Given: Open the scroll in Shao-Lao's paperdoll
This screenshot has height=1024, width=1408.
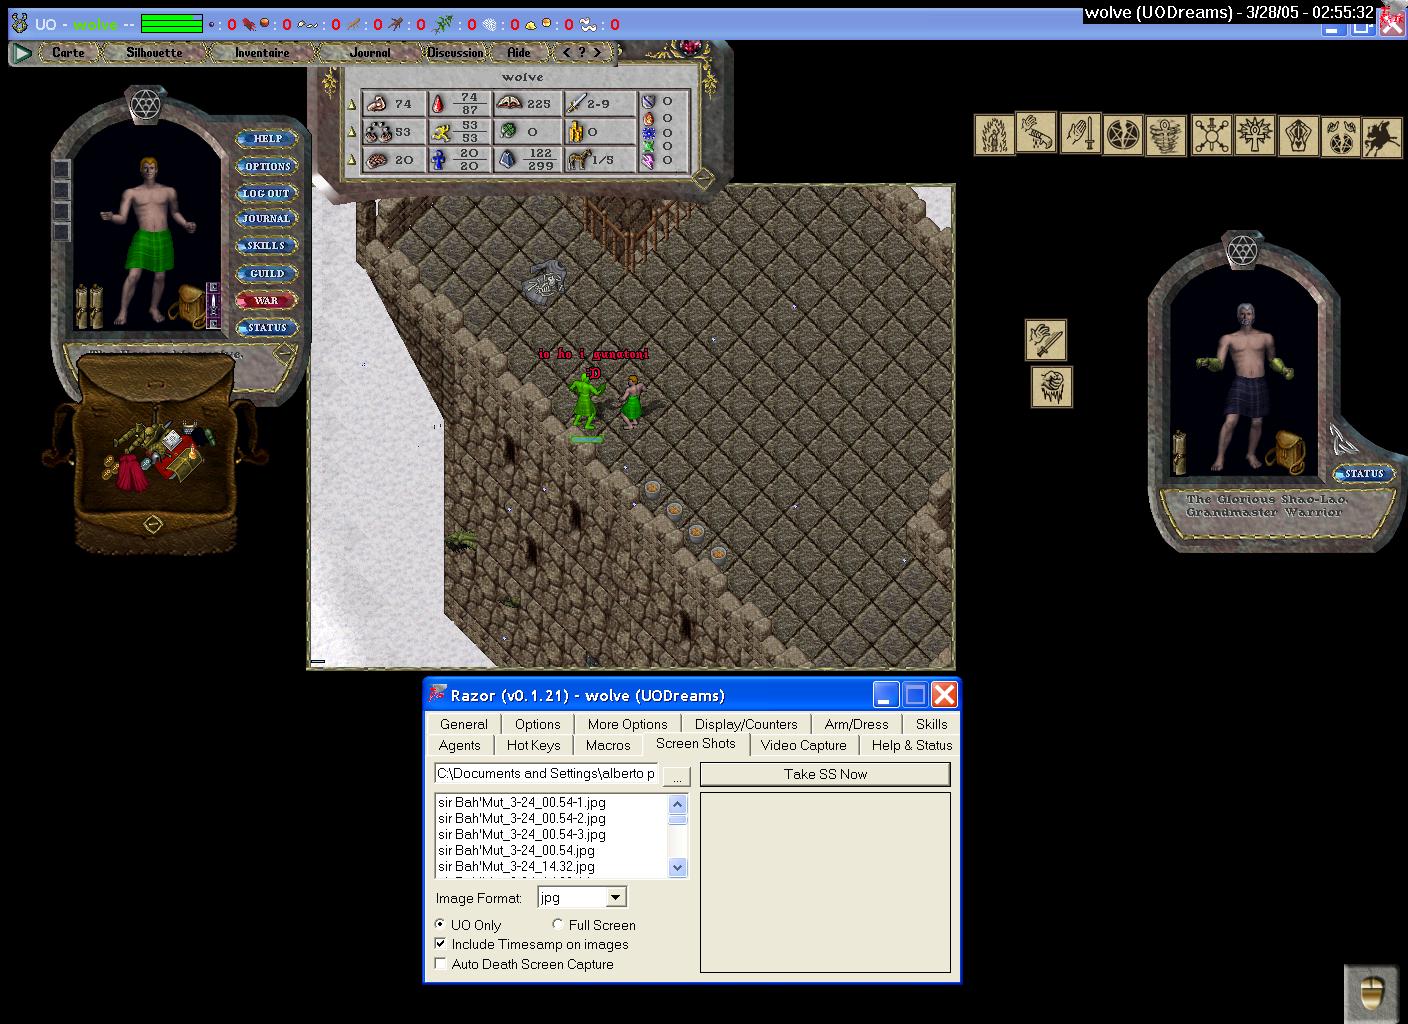Looking at the screenshot, I should point(1179,452).
